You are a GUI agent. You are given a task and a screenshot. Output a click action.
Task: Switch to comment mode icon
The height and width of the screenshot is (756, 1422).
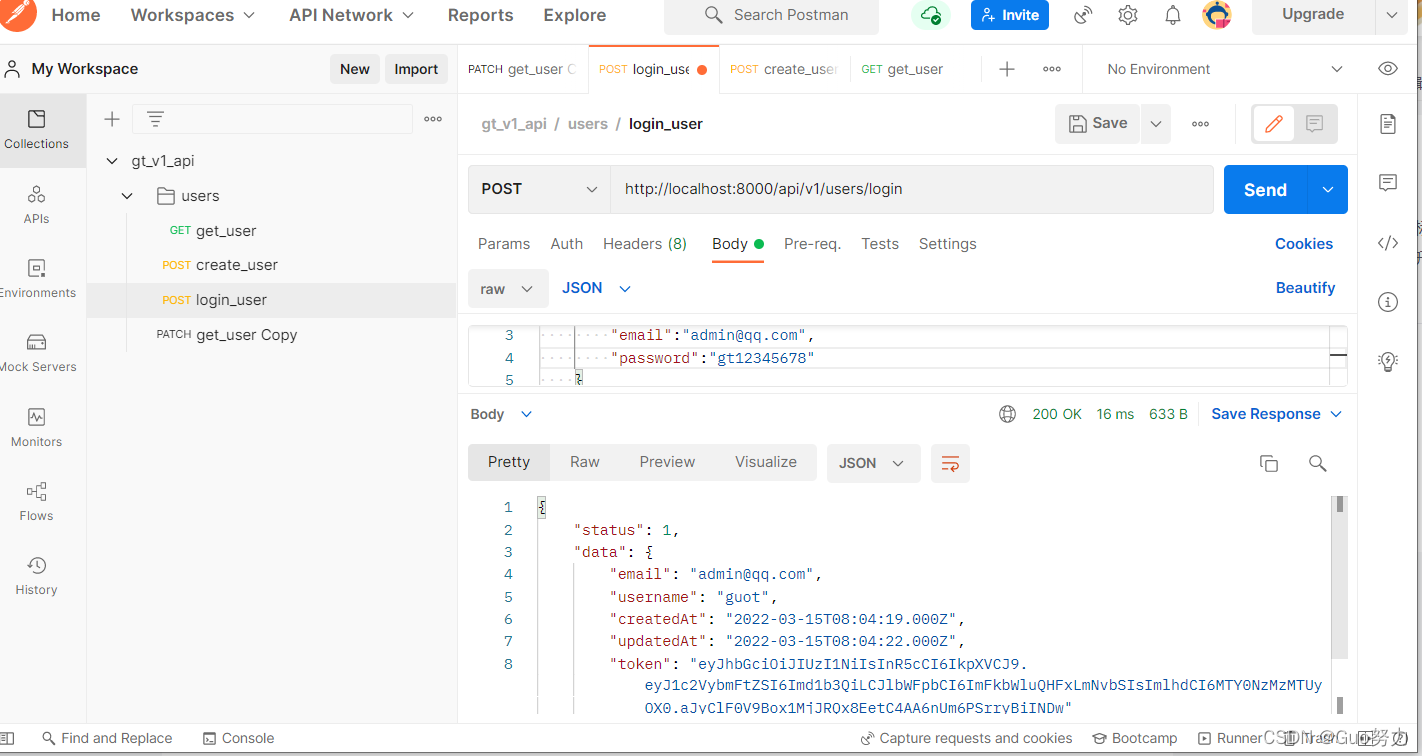click(x=1315, y=124)
